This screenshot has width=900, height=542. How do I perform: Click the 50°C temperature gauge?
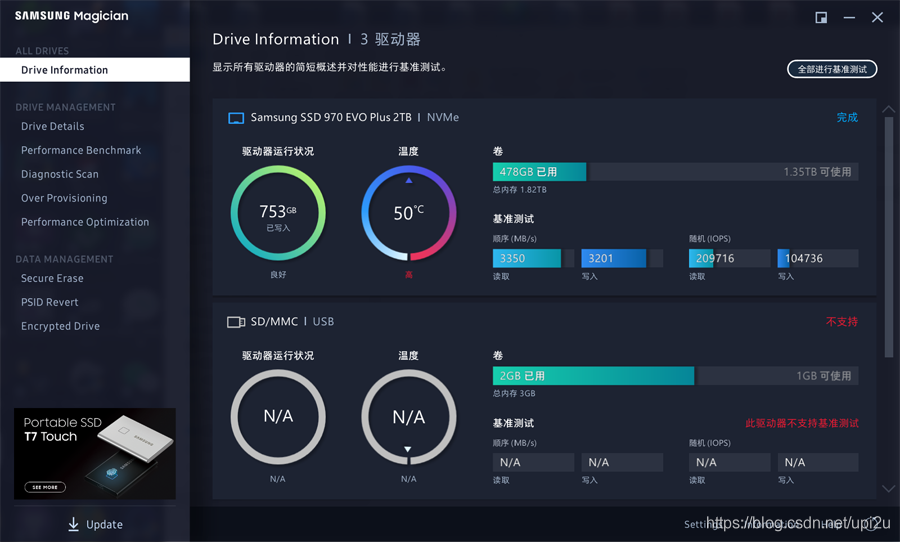[x=409, y=213]
